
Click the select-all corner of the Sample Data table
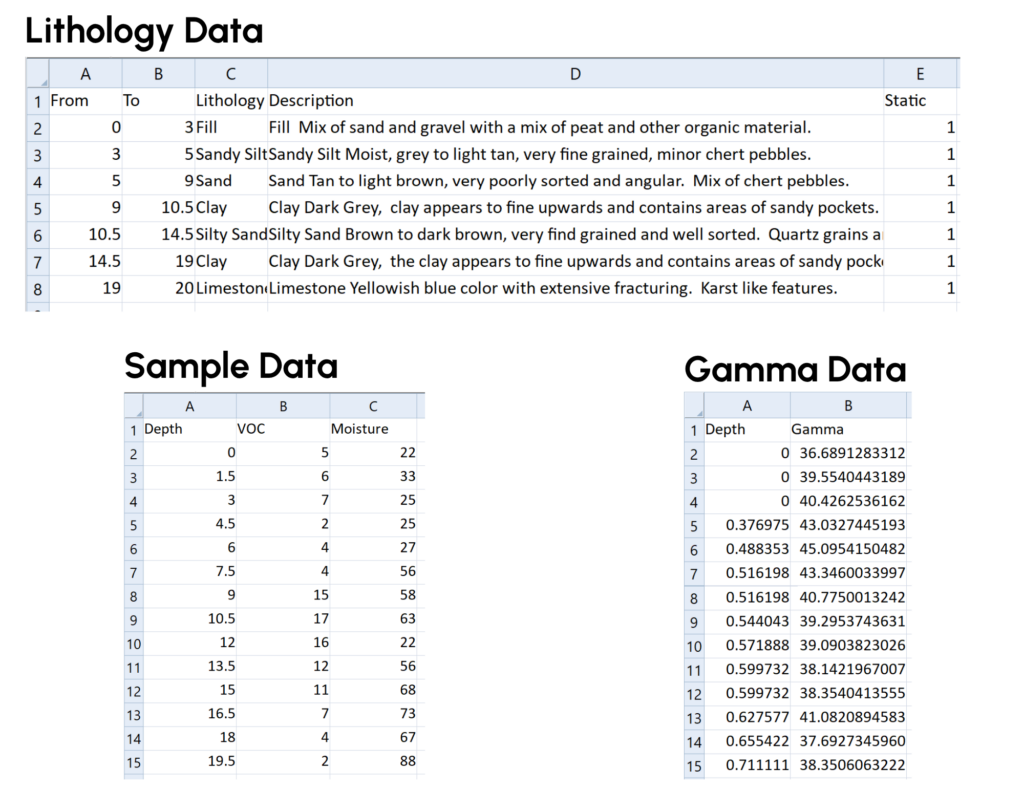pyautogui.click(x=134, y=406)
